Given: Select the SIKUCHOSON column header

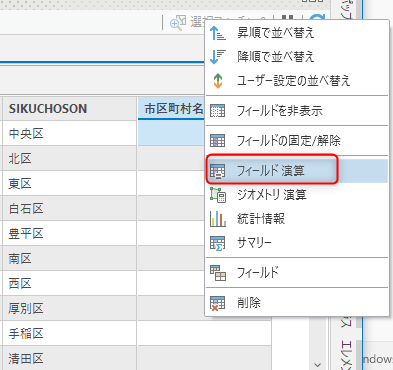Looking at the screenshot, I should click(x=69, y=109).
